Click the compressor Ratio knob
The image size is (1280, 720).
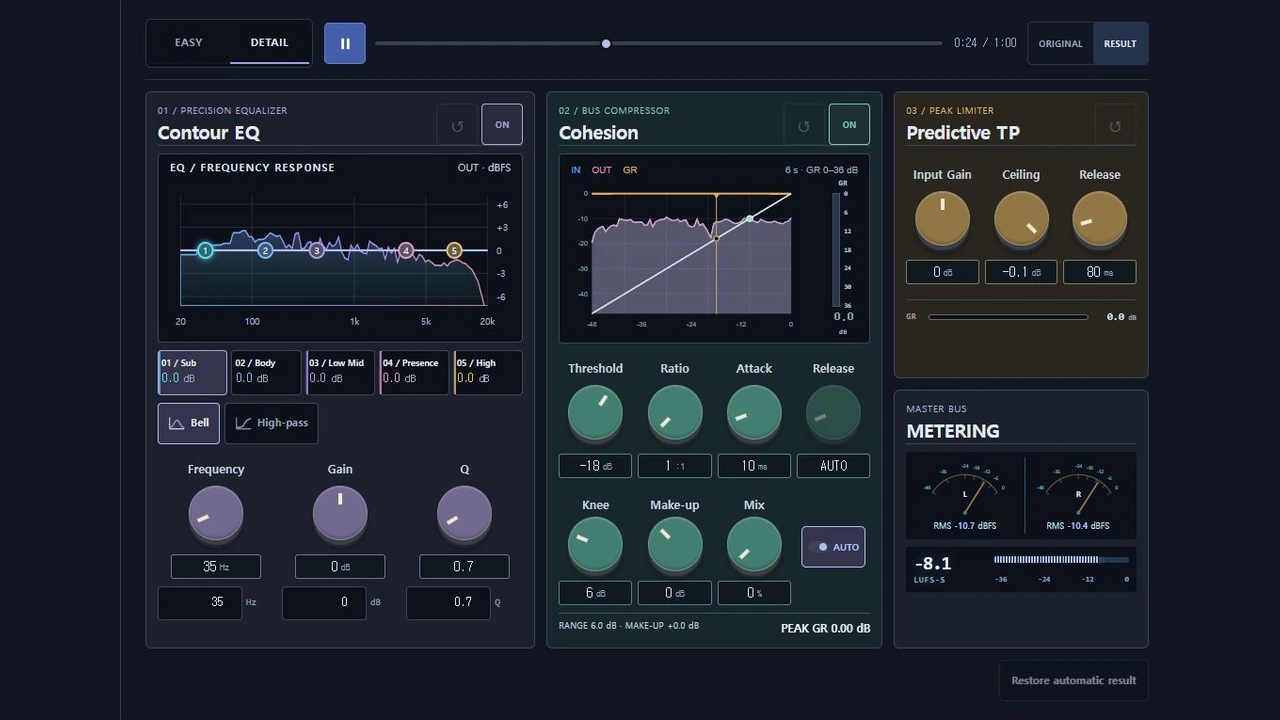click(675, 413)
